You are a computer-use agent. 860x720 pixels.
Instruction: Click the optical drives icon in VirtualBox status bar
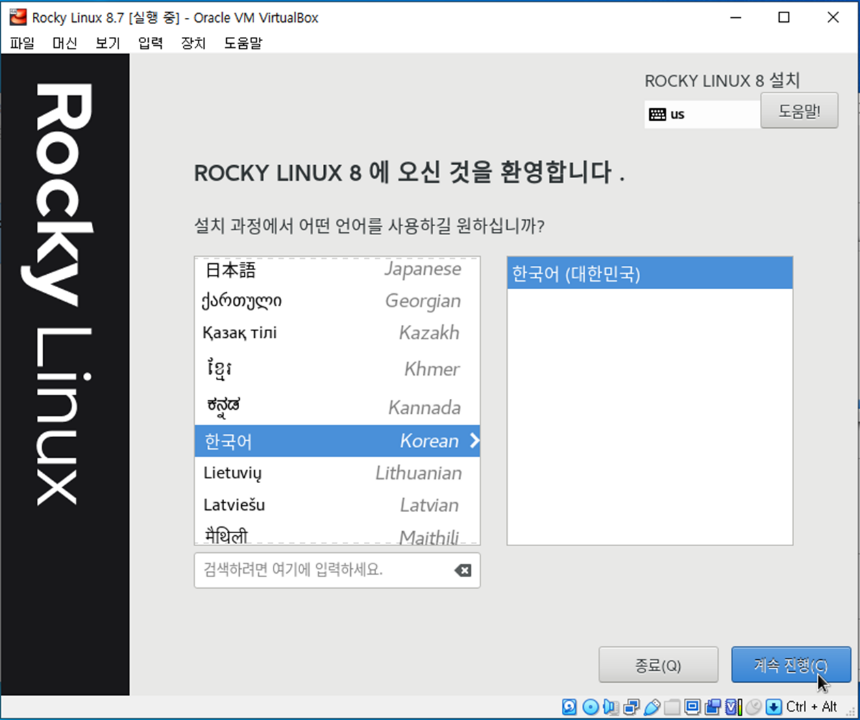click(591, 706)
